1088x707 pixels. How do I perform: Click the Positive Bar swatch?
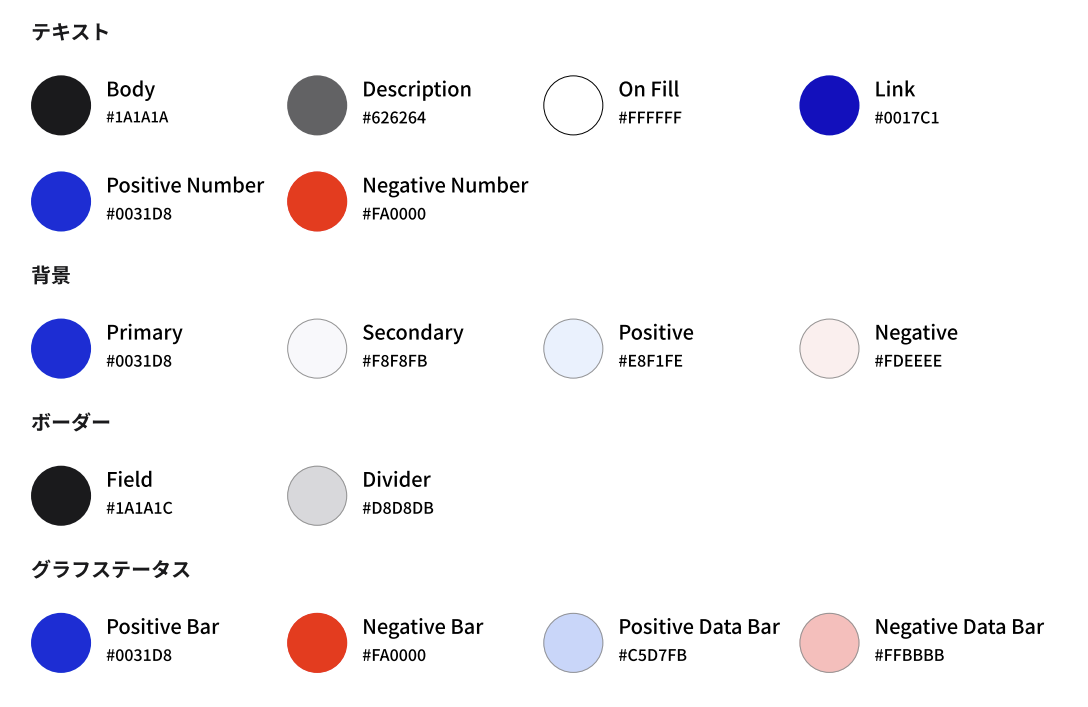(61, 642)
